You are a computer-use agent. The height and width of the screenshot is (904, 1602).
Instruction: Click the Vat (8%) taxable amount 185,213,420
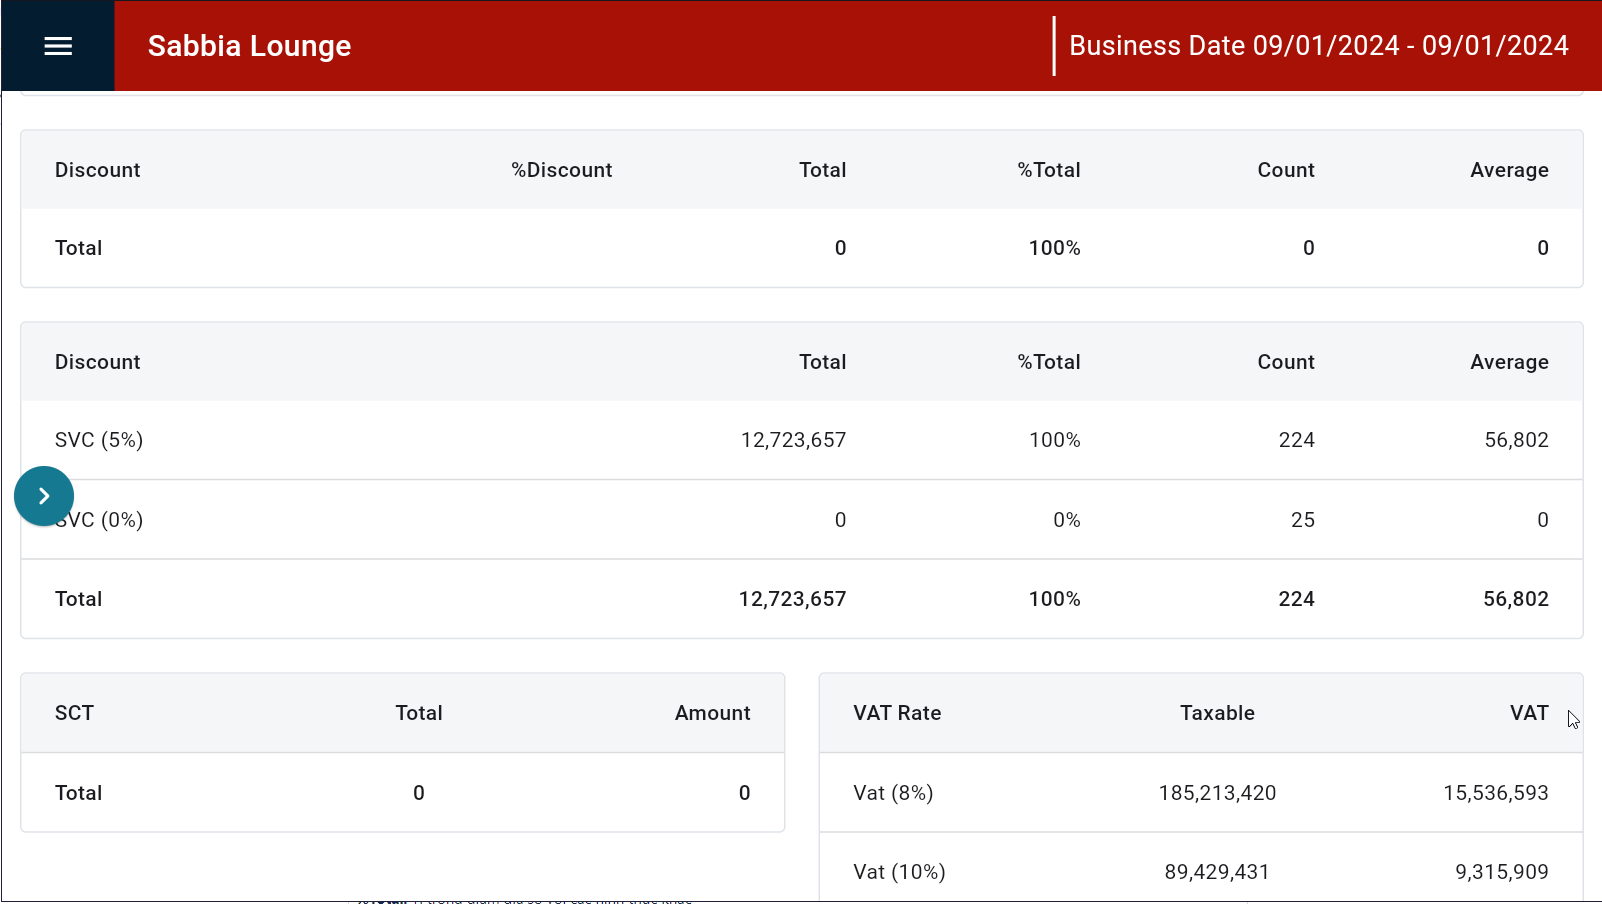click(1217, 793)
